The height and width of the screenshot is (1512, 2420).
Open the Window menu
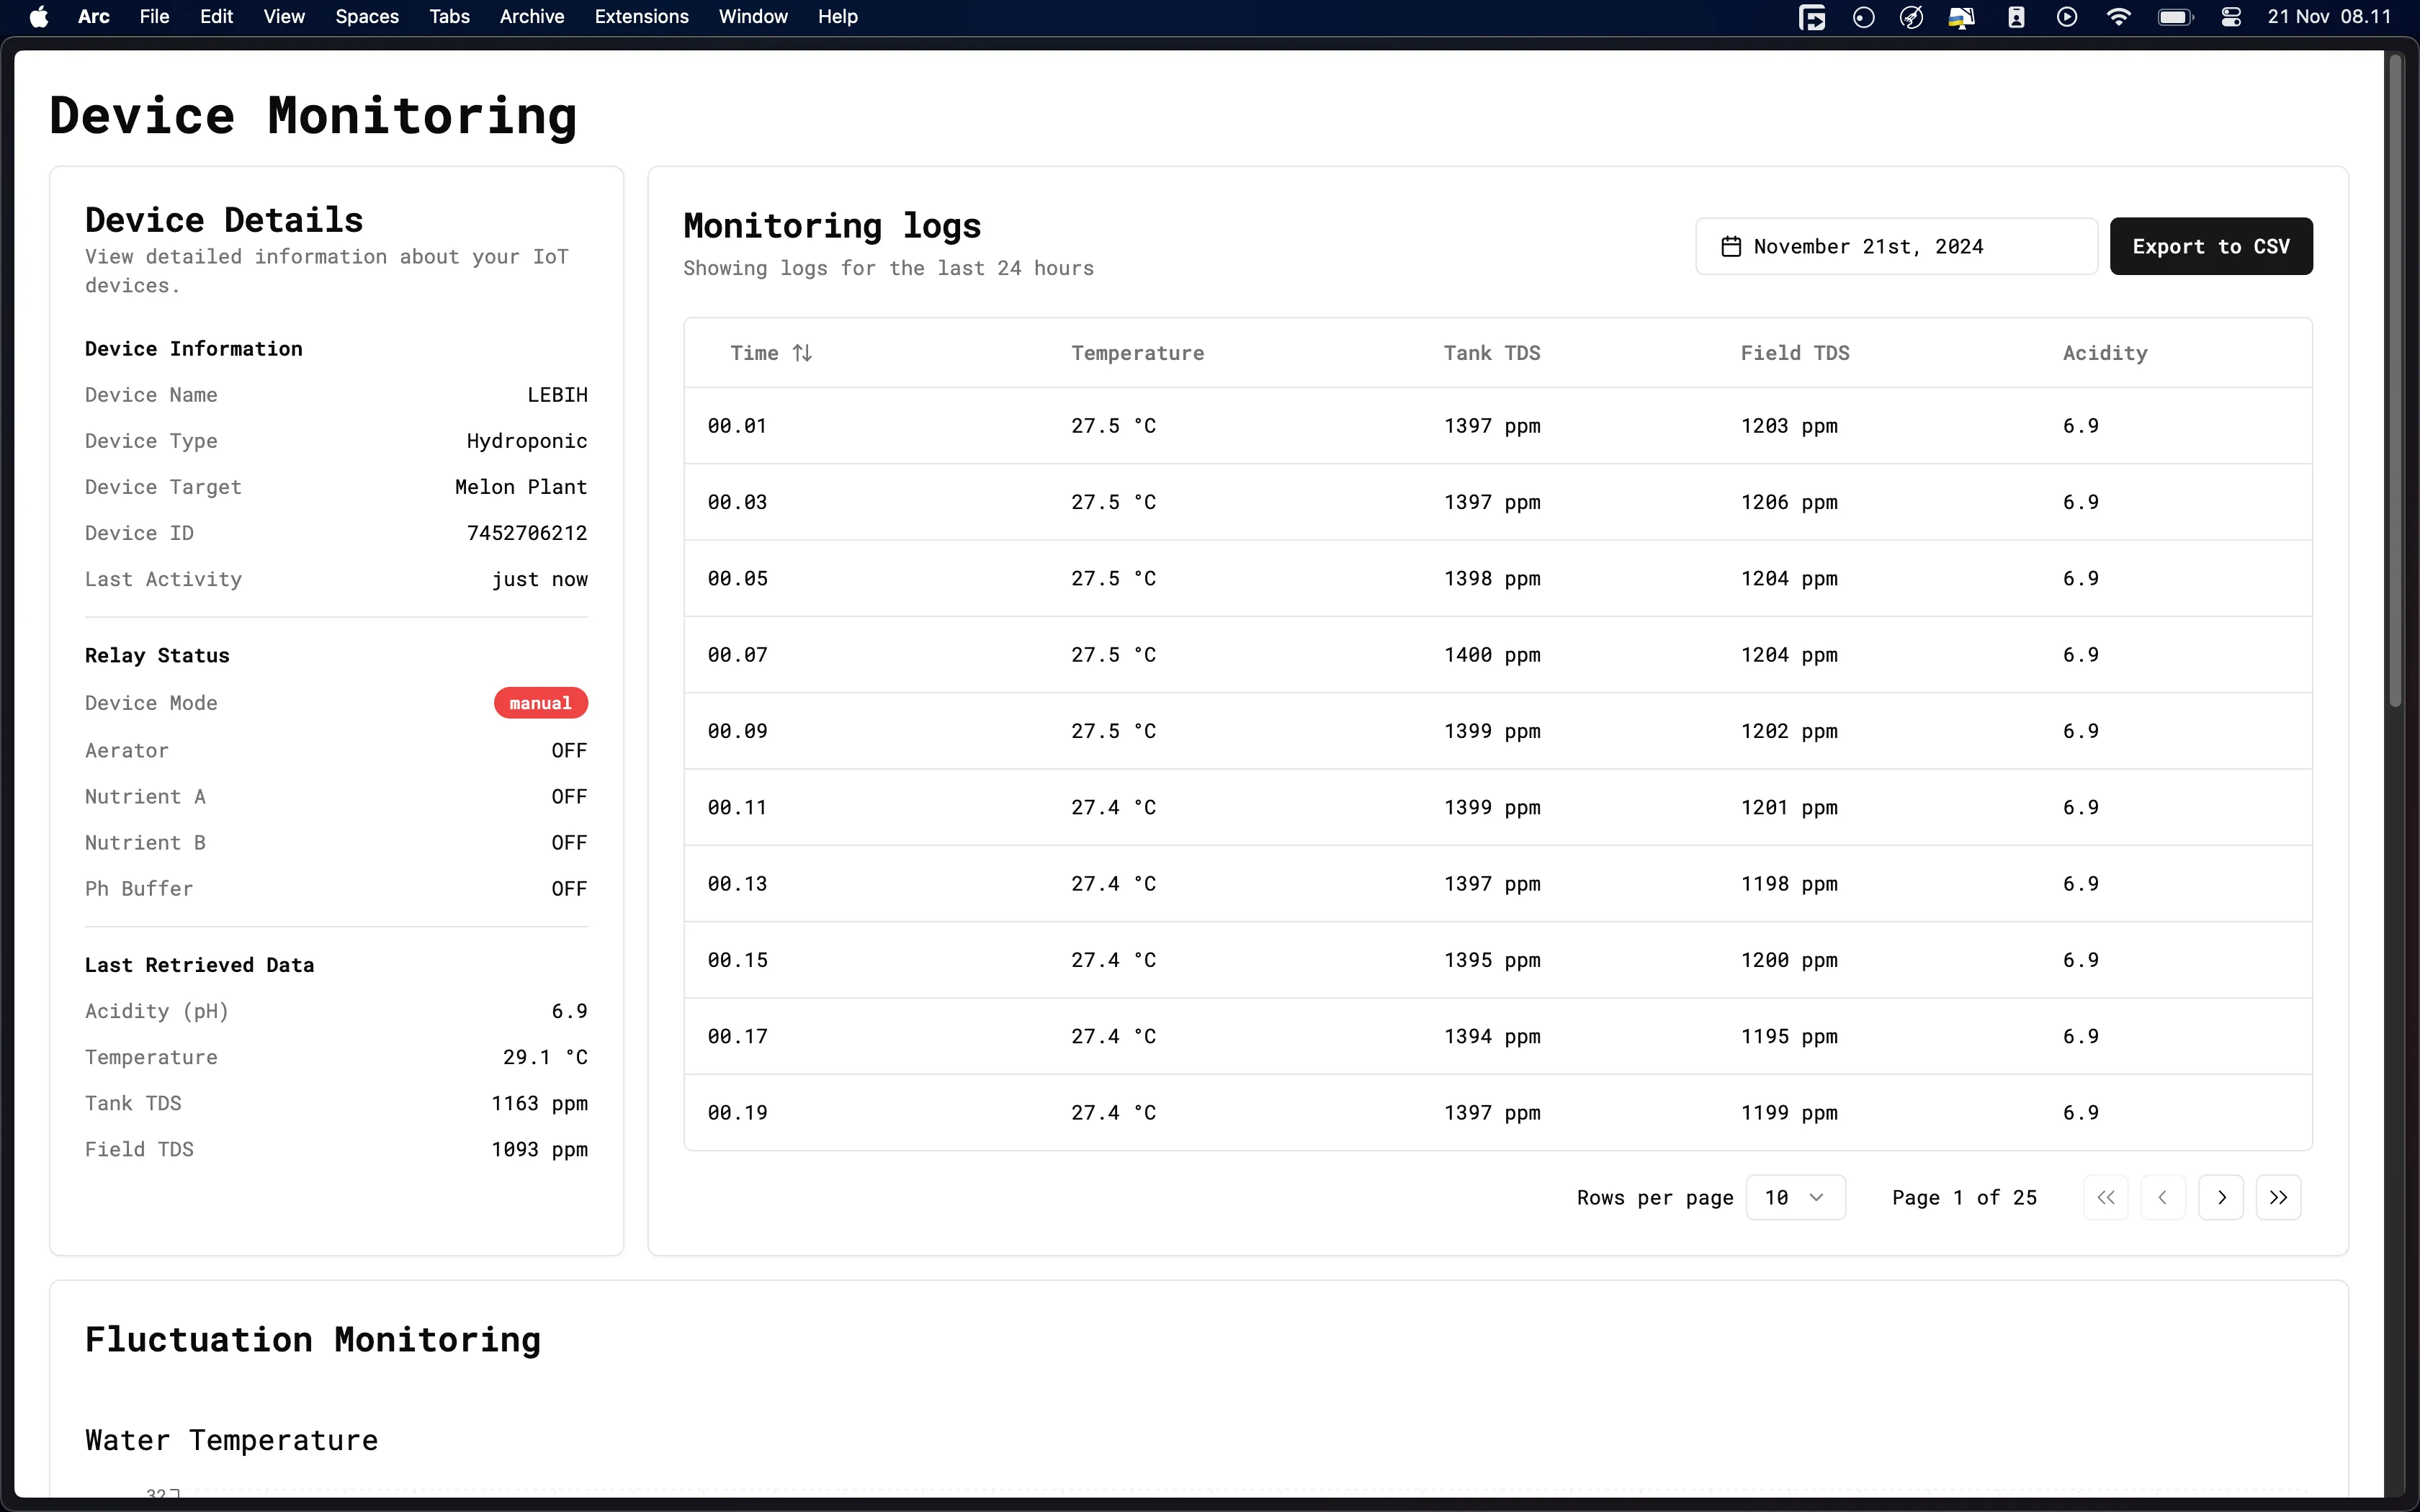point(753,17)
